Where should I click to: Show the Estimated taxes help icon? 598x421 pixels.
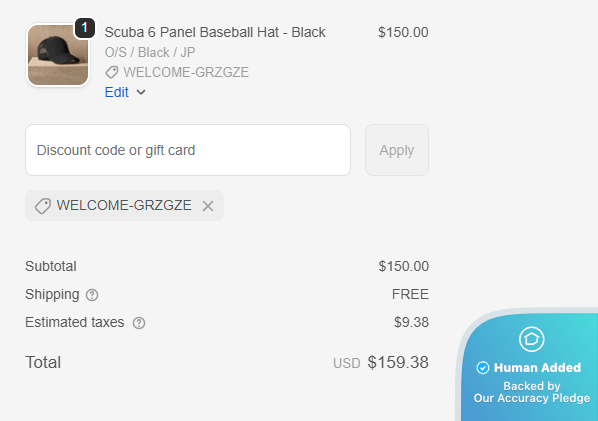pos(139,323)
